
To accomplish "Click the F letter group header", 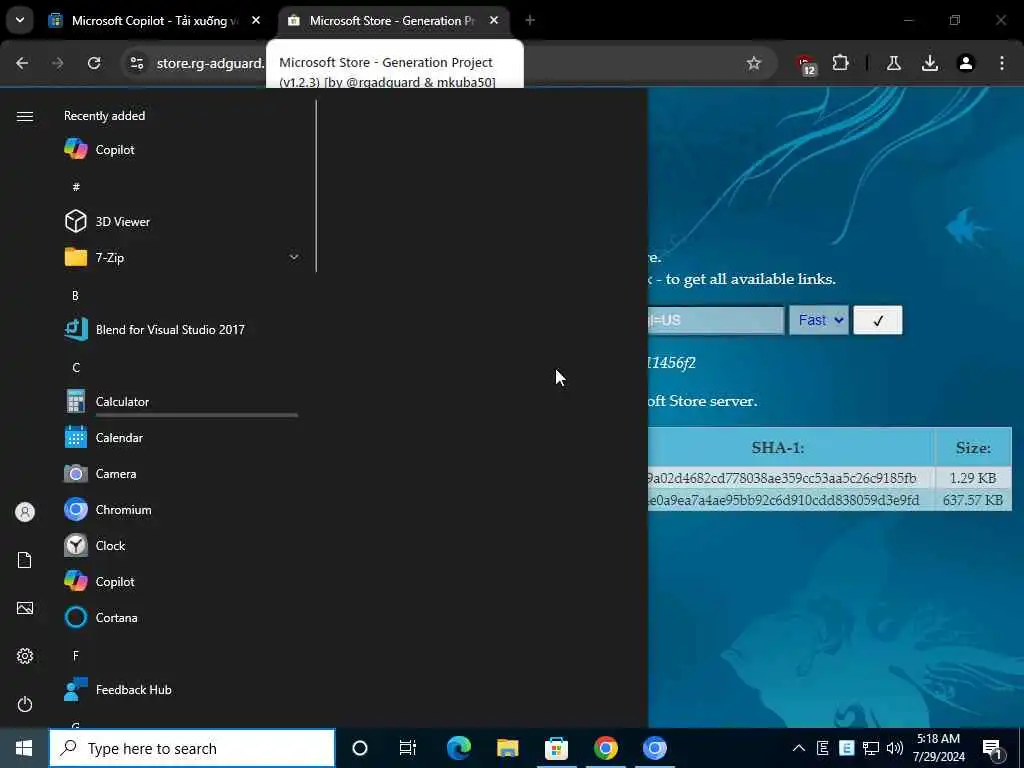I will (x=76, y=655).
